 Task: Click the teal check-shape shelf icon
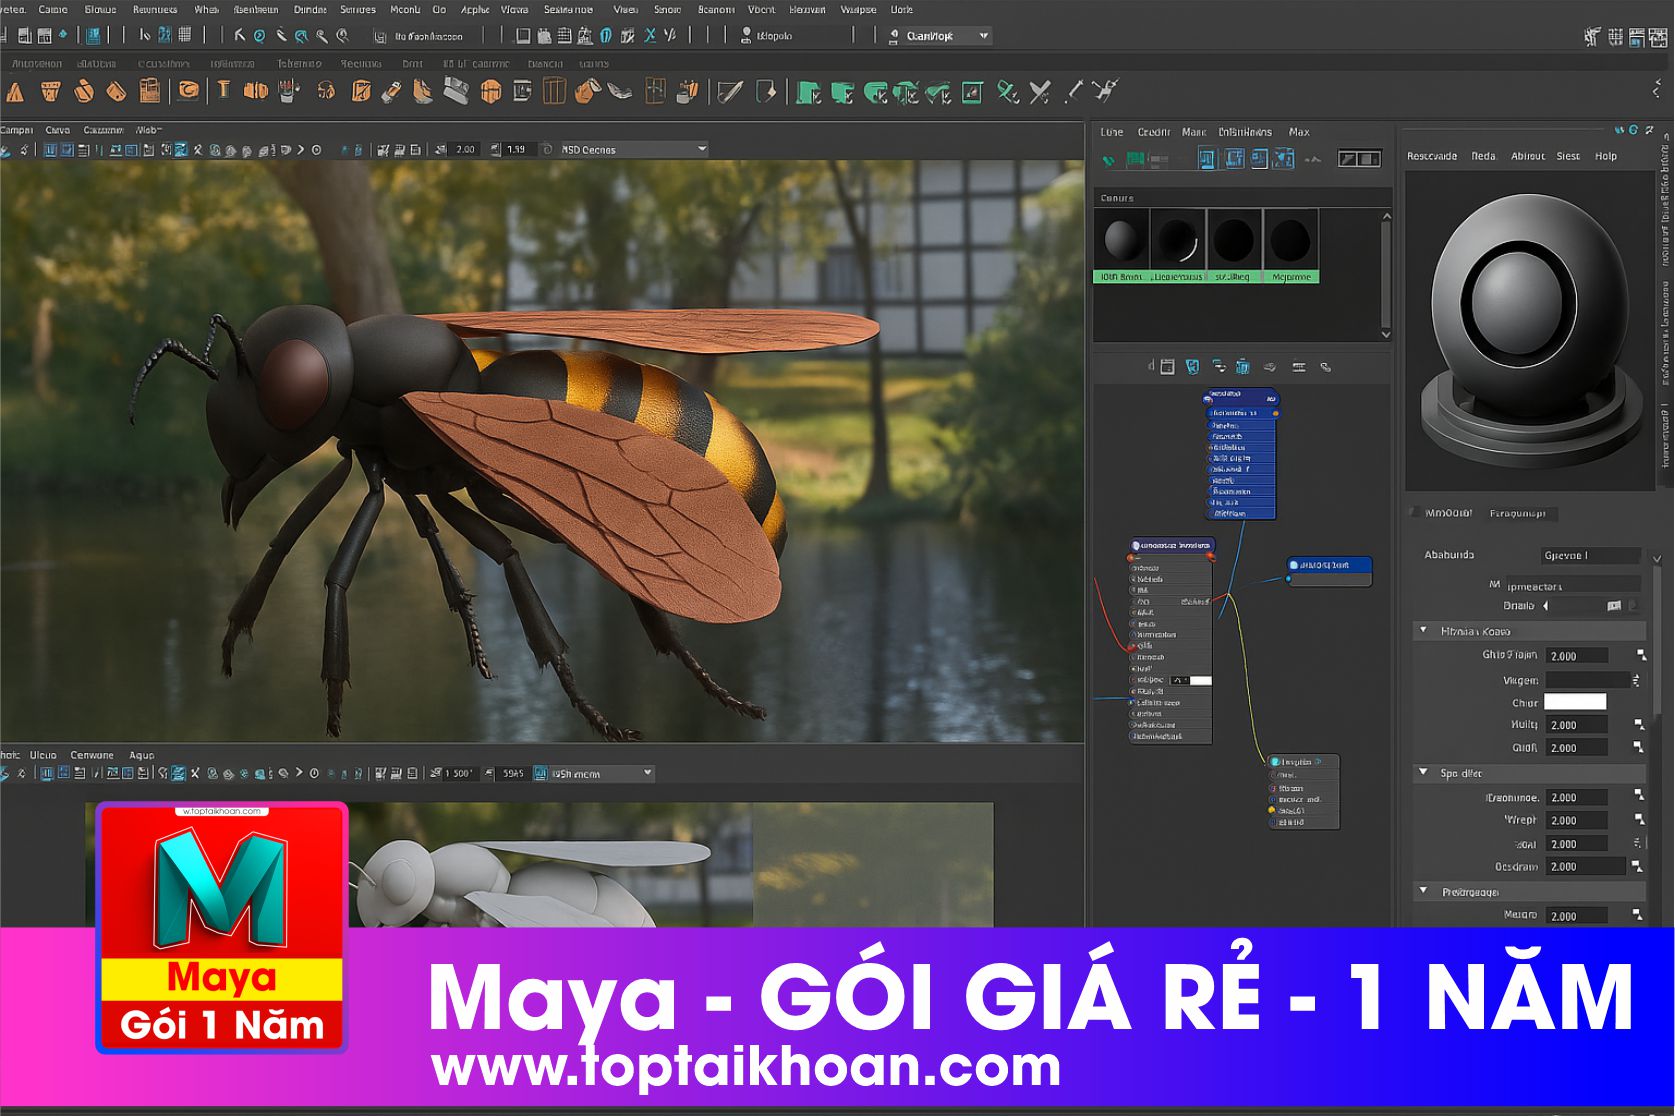click(938, 93)
